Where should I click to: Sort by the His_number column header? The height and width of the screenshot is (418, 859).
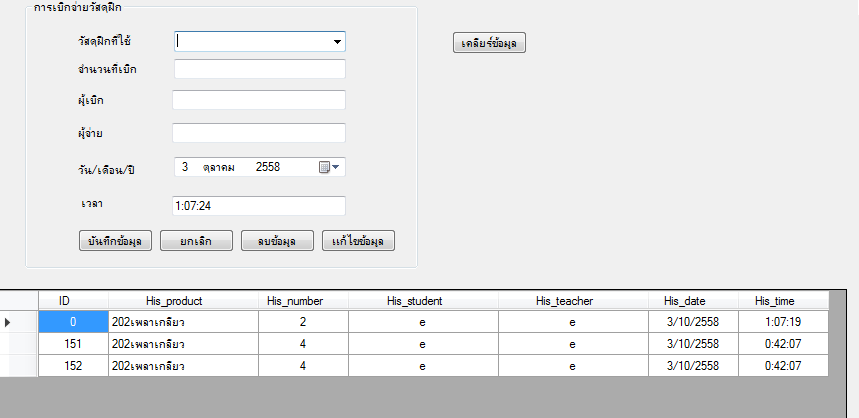pos(303,300)
